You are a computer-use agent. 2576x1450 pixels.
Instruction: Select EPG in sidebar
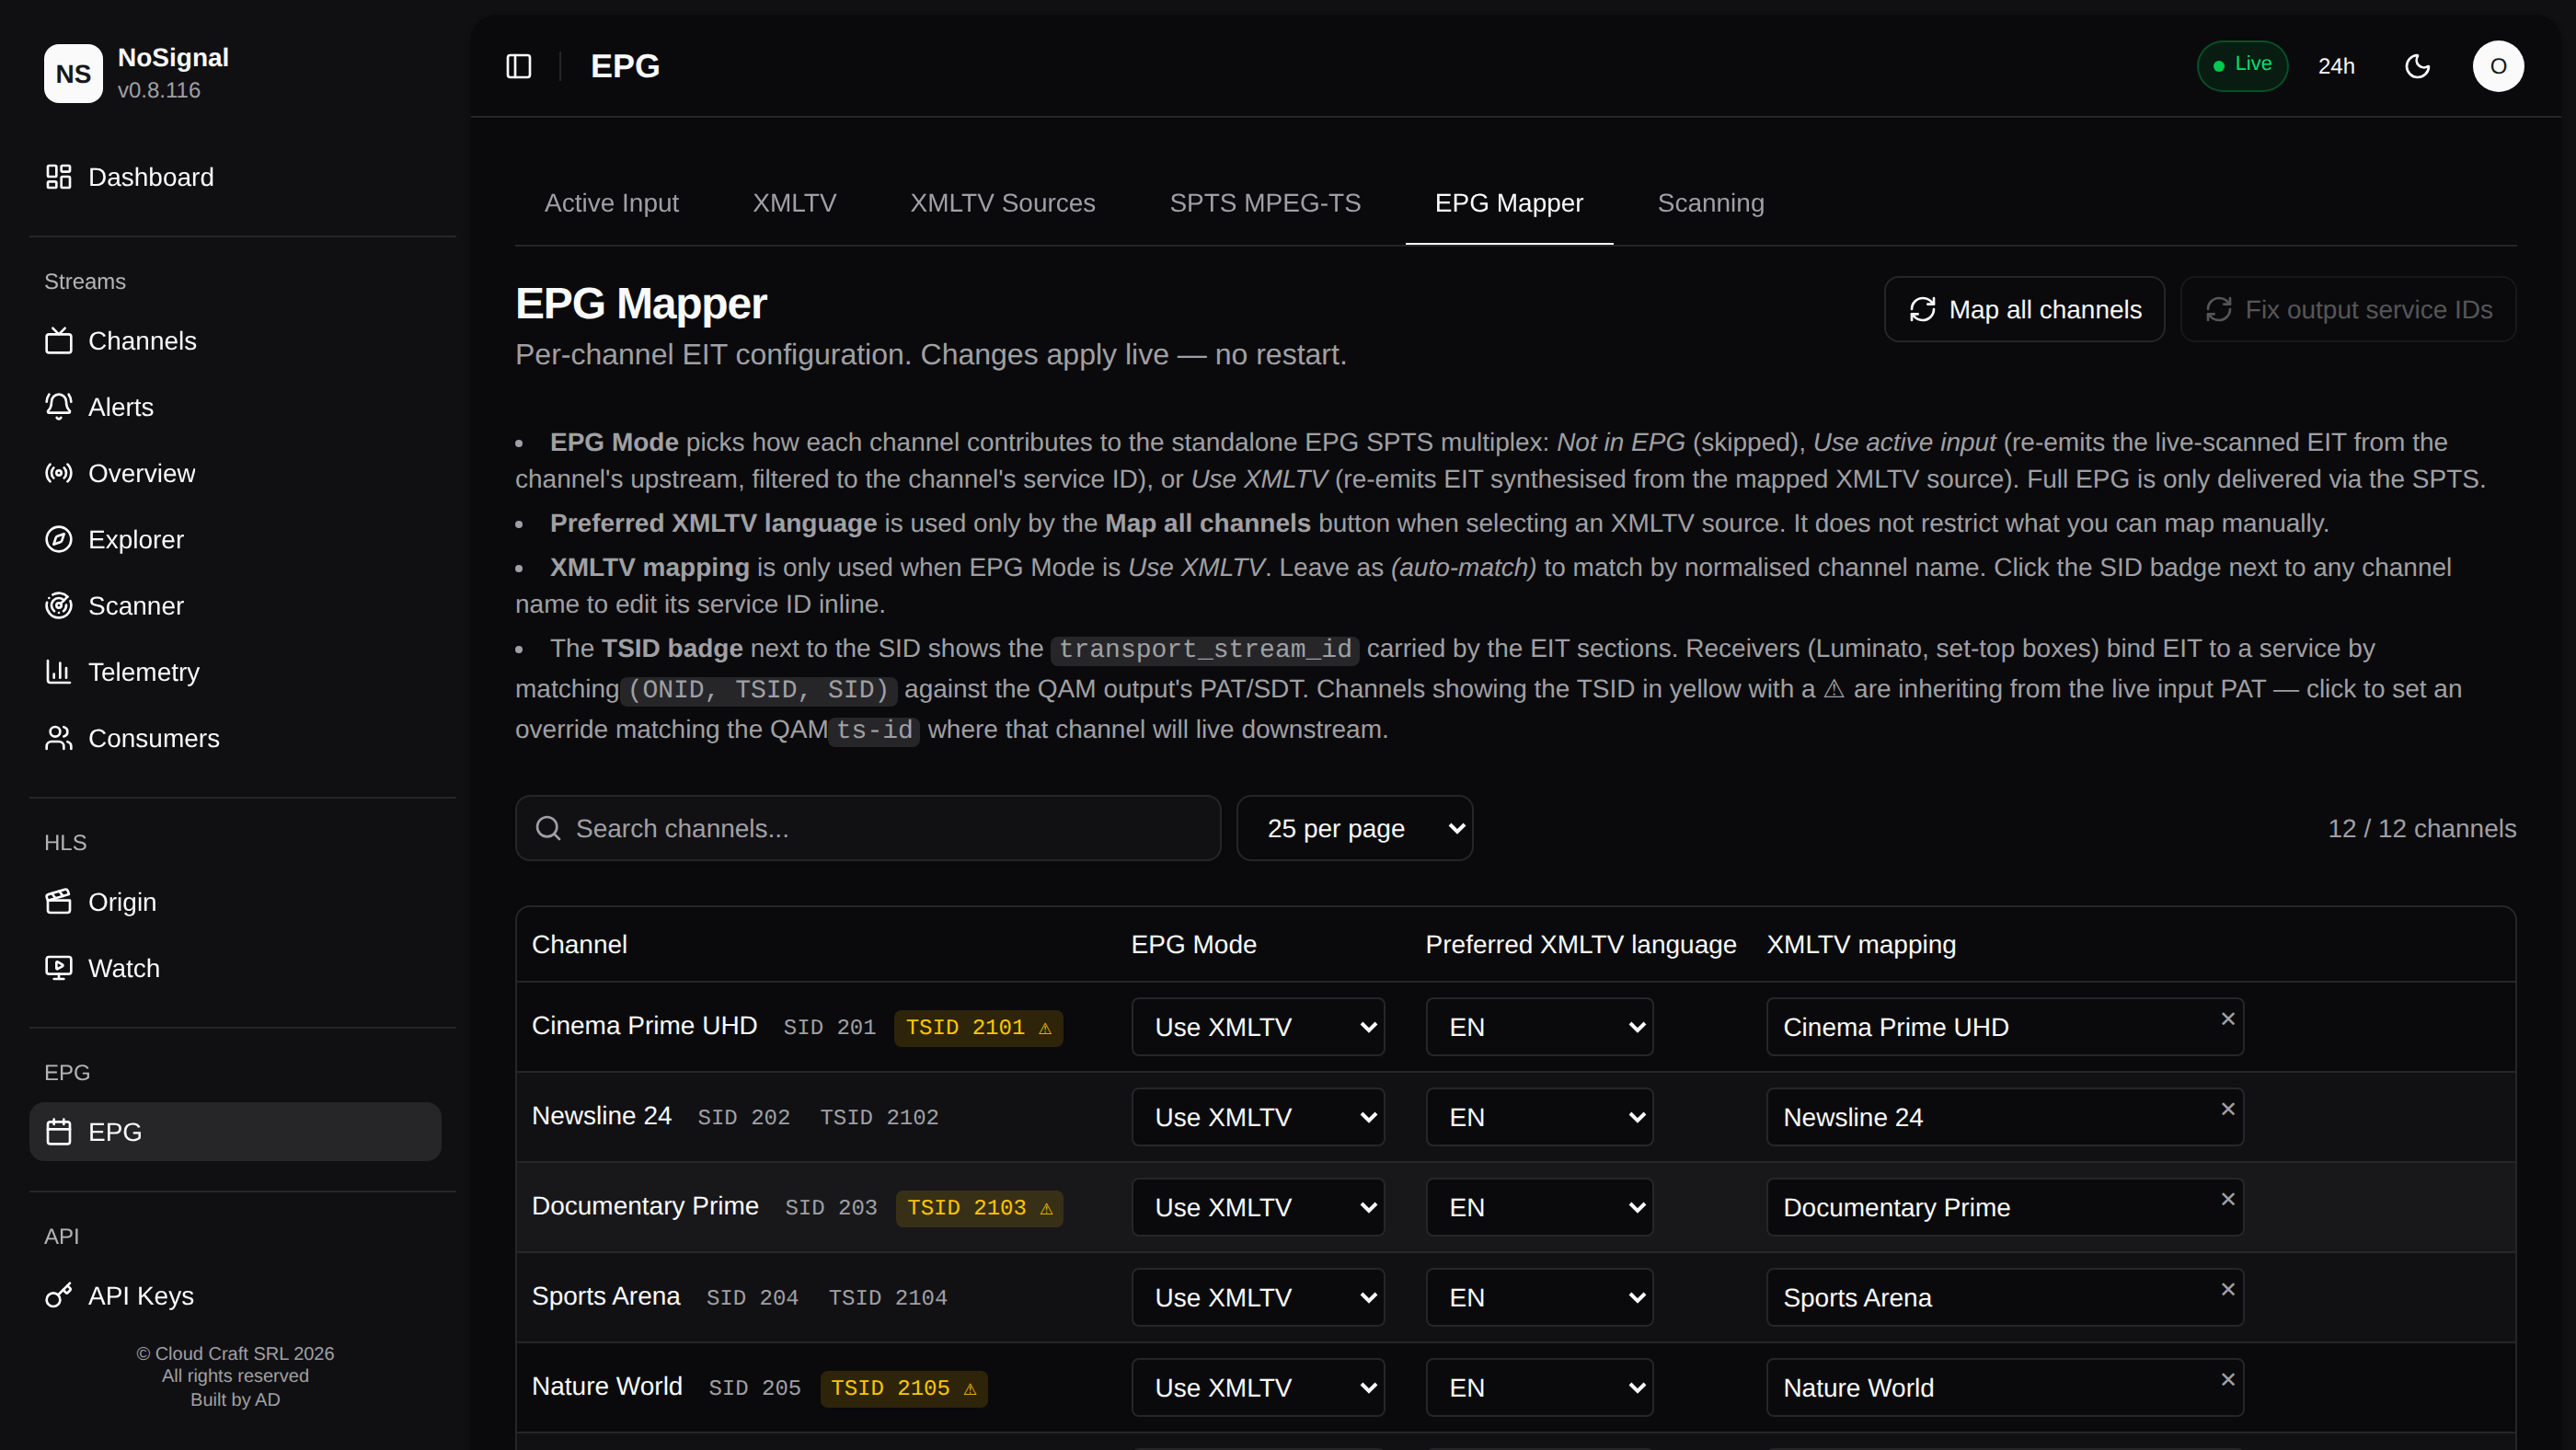pyautogui.click(x=235, y=1132)
